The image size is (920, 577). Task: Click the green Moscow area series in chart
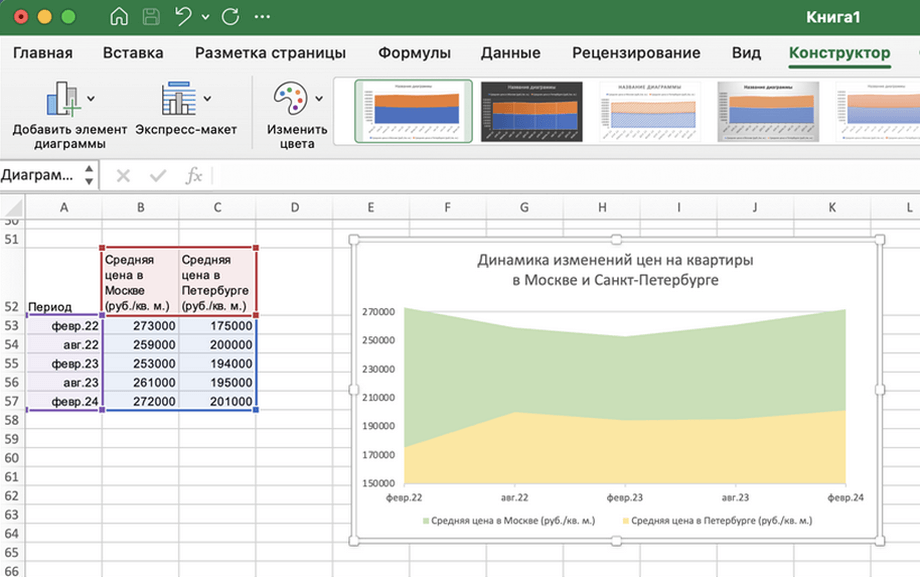click(625, 376)
